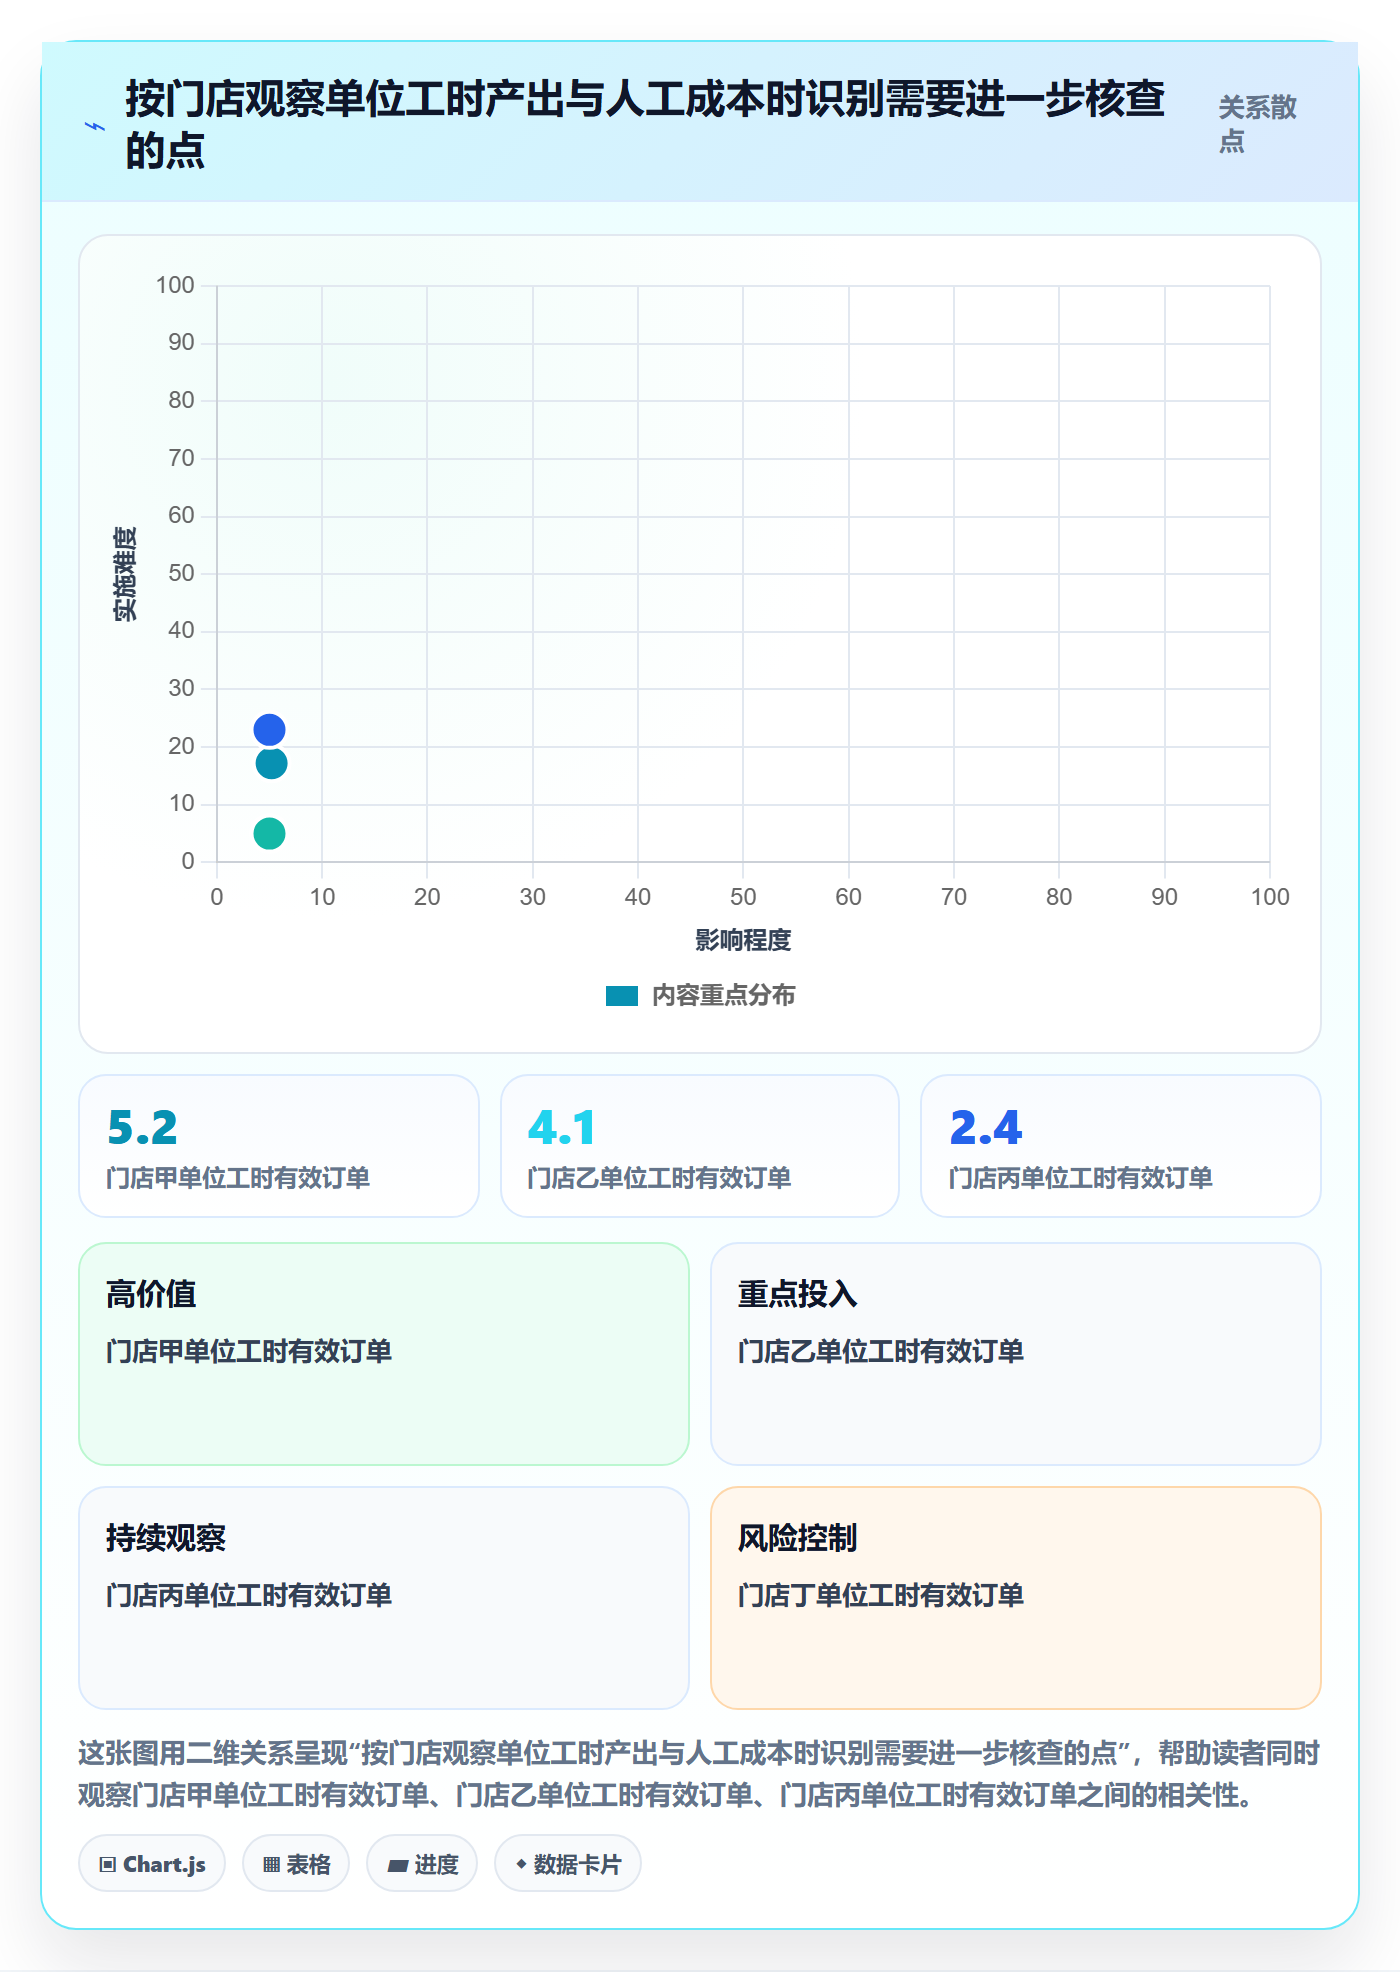Open the 高价值 quadrant card
The image size is (1400, 1972).
[x=384, y=1354]
